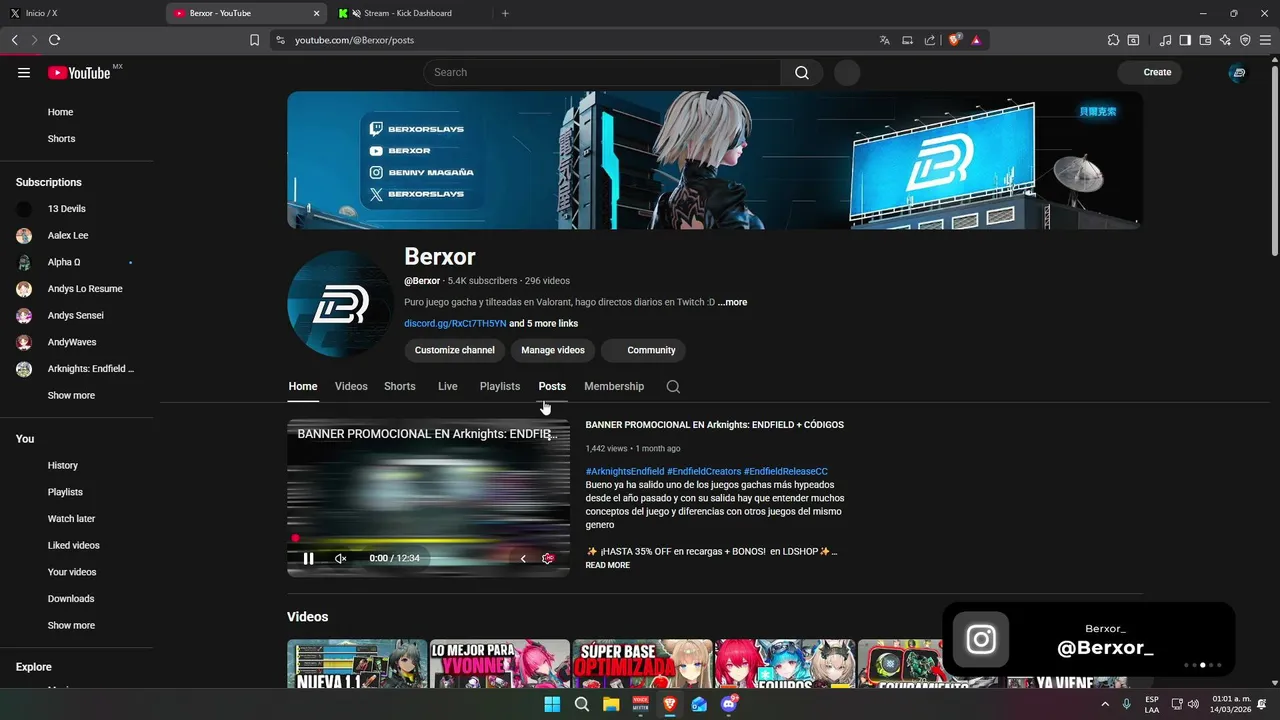
Task: Click the red video progress scrubber
Action: click(x=295, y=538)
